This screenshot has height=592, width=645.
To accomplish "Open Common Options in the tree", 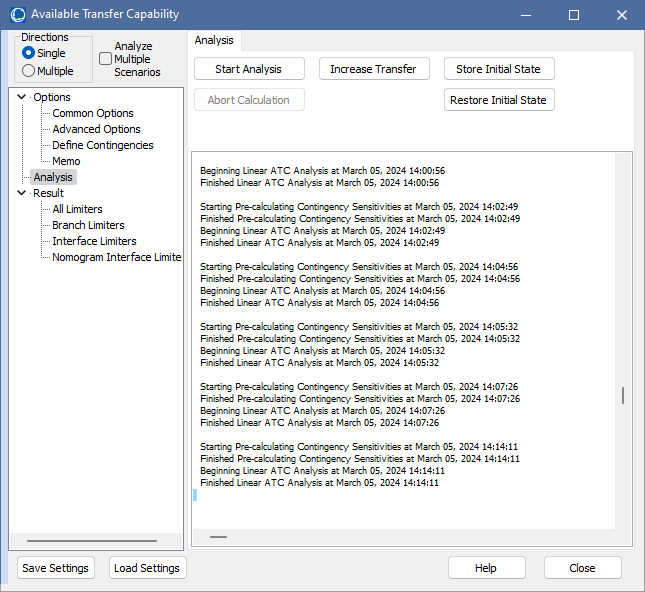I will coord(92,113).
